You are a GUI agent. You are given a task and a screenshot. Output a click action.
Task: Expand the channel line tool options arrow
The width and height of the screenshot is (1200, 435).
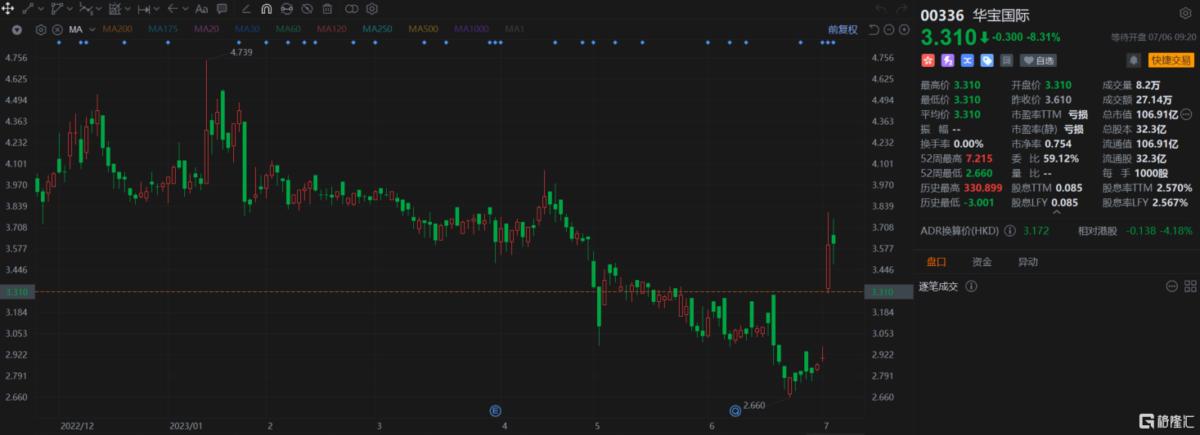coord(69,9)
